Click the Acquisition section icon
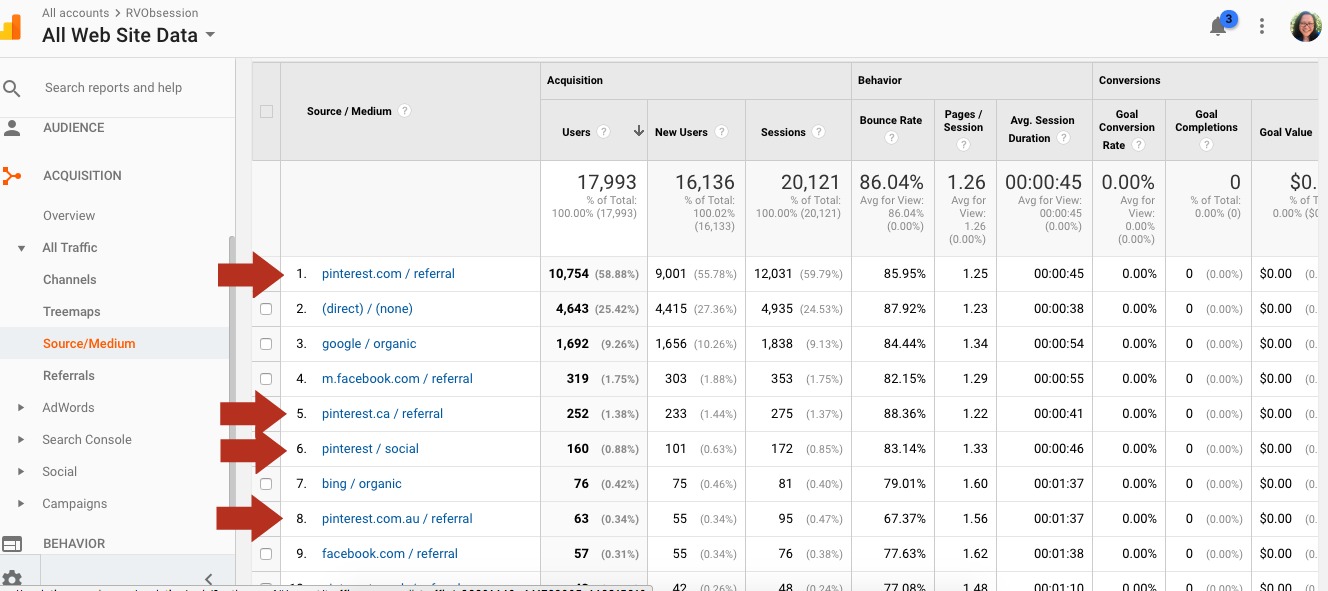Screen dimensions: 1328x591 pyautogui.click(x=12, y=176)
